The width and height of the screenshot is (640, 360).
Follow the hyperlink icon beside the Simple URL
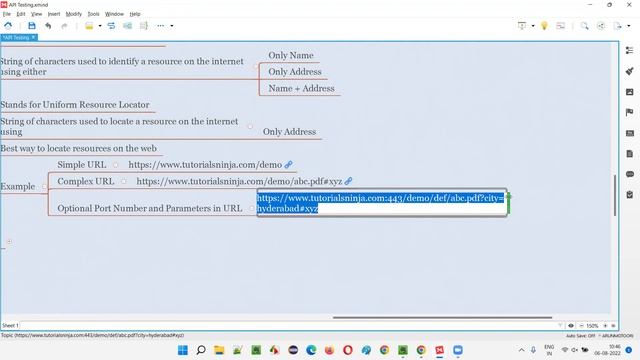(289, 164)
